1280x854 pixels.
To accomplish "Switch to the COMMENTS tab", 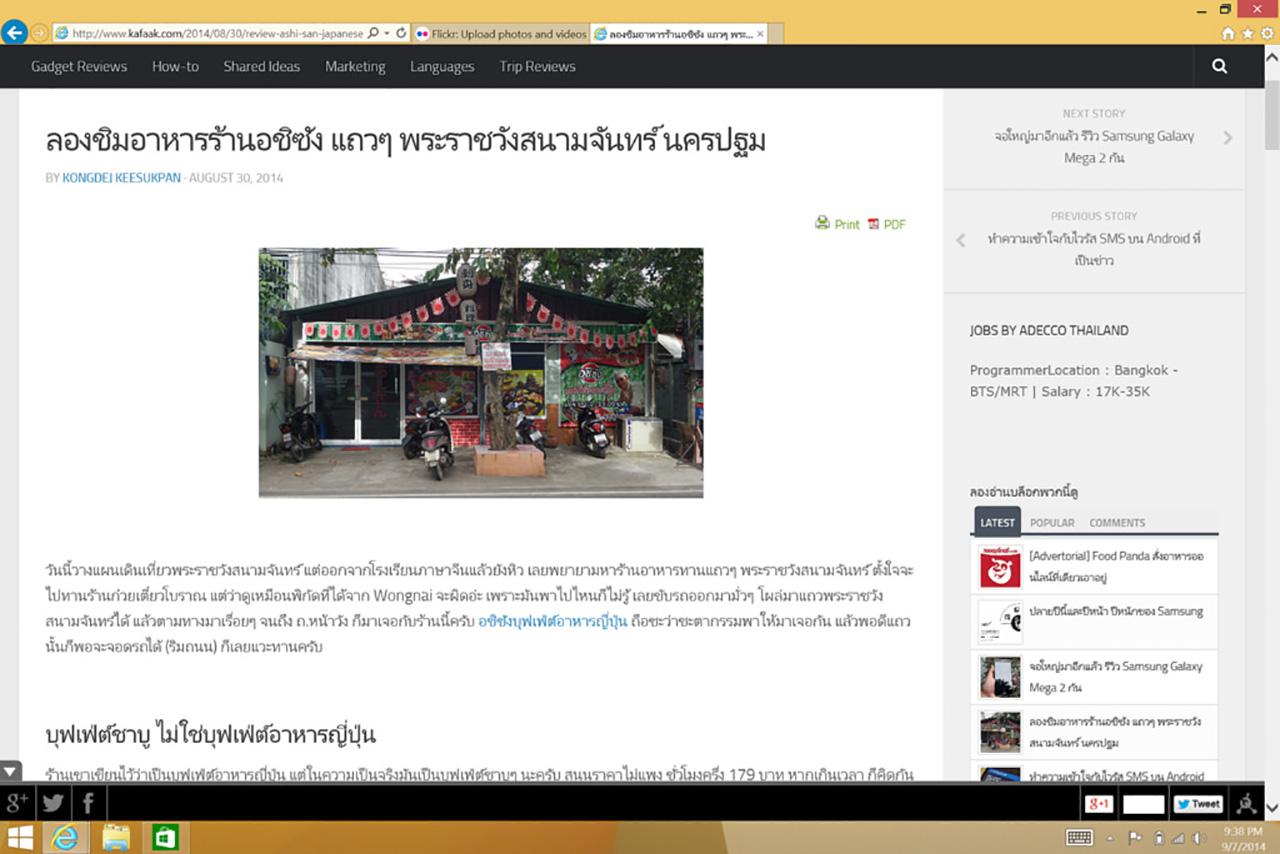I will click(1117, 523).
